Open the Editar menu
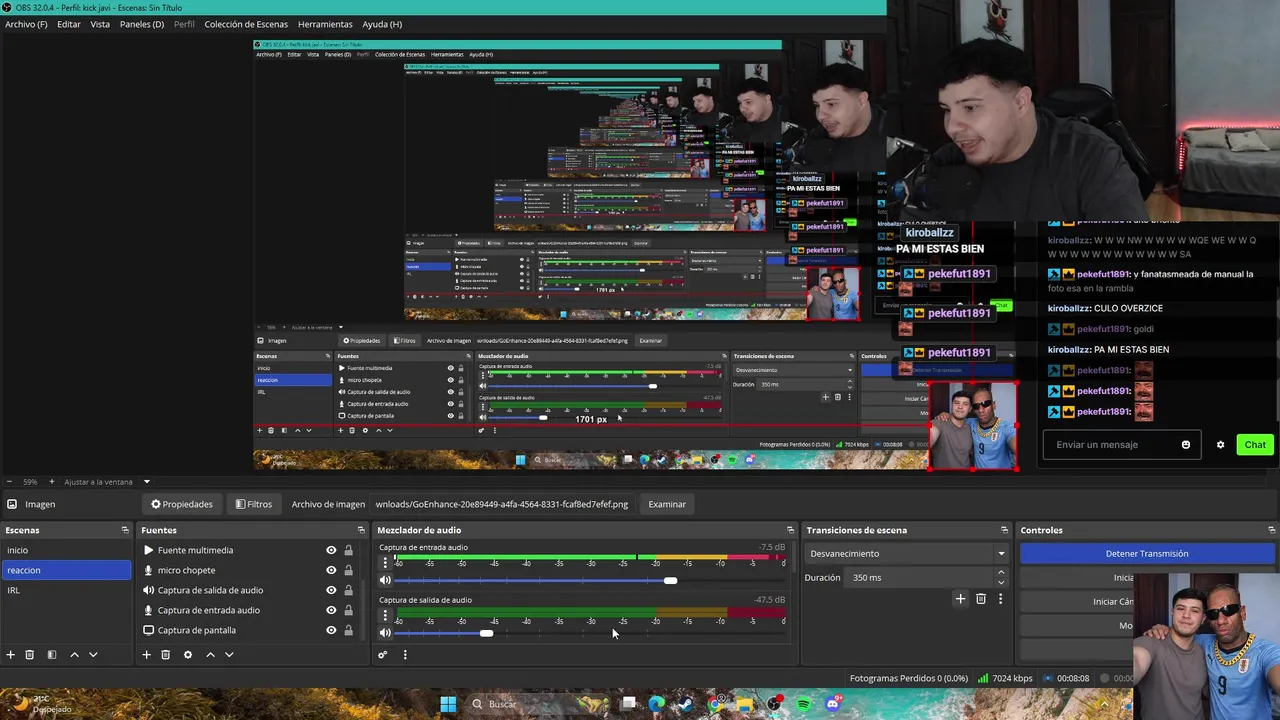Image resolution: width=1280 pixels, height=720 pixels. click(x=69, y=24)
